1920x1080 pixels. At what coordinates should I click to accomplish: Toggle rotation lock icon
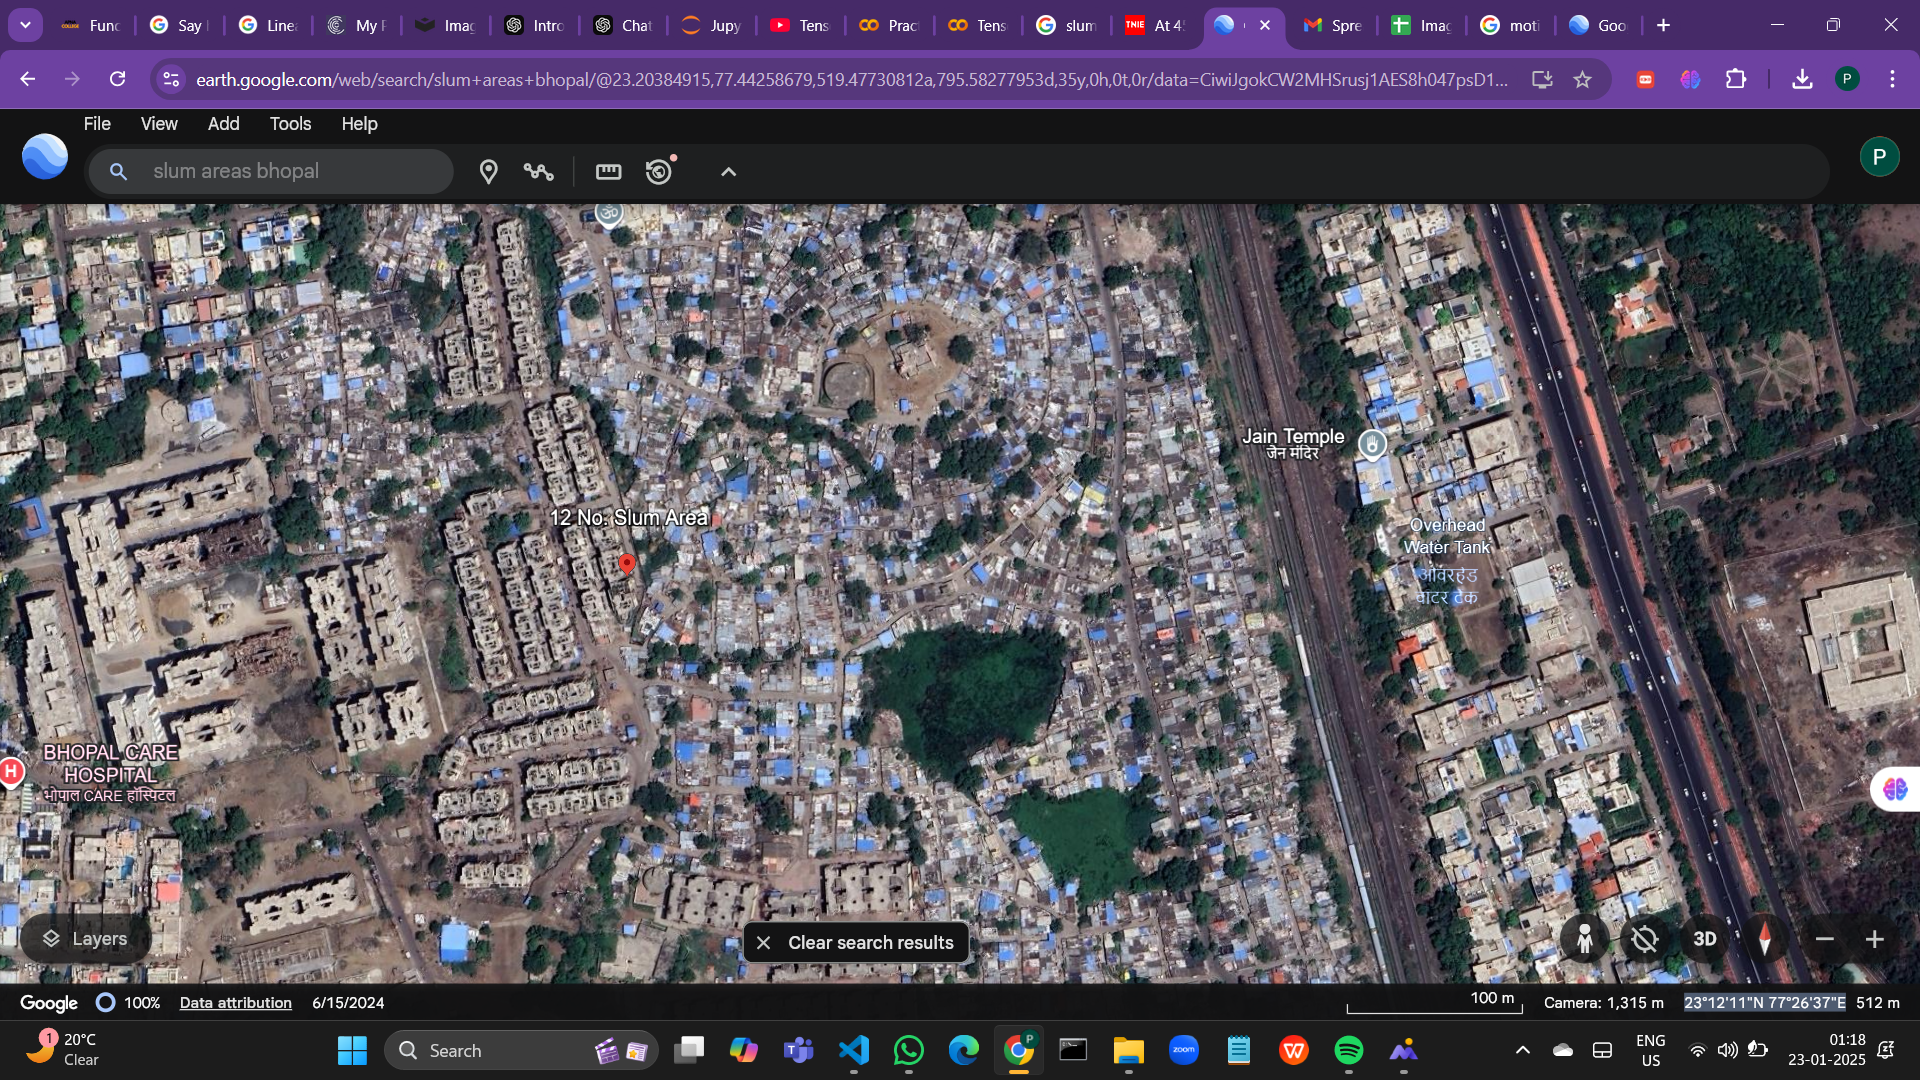coord(1644,939)
